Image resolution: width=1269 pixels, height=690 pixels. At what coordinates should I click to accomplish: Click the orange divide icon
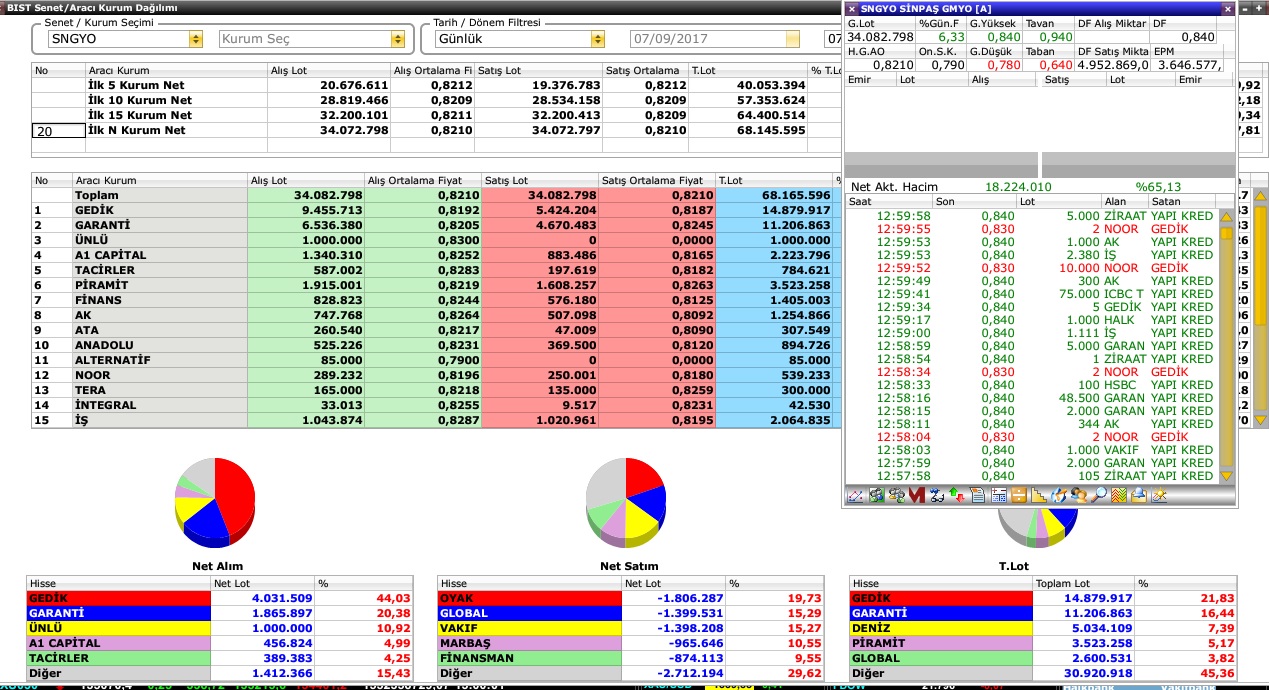pos(1018,494)
